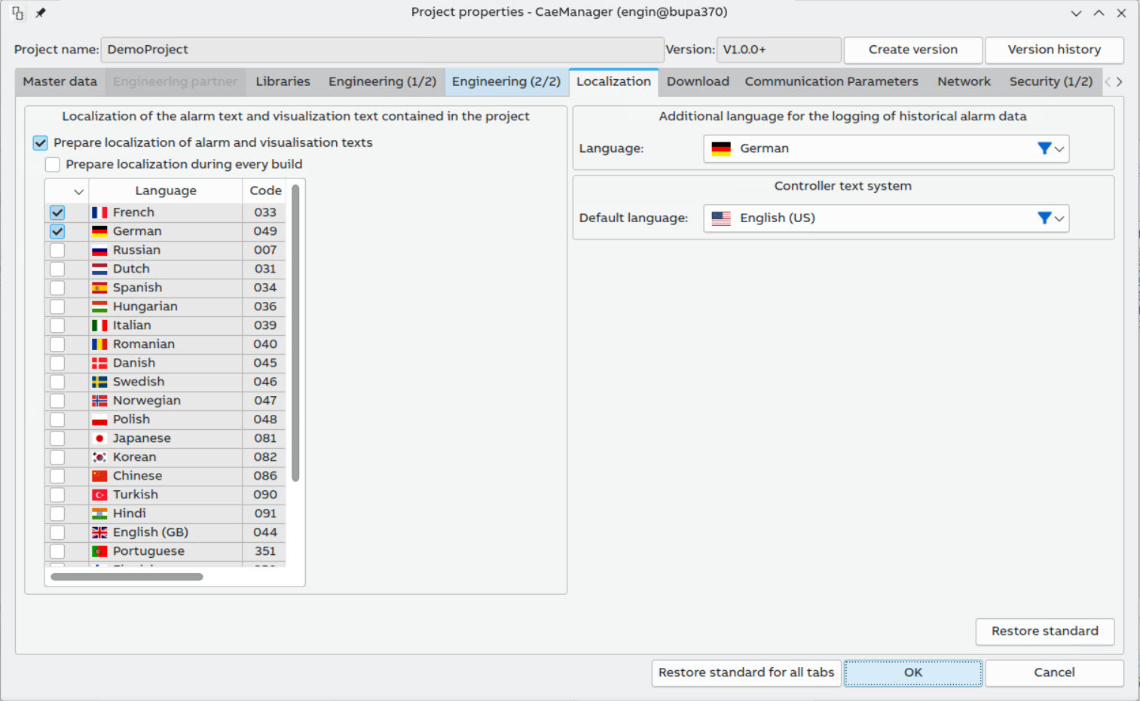
Task: Open the Communication Parameters tab
Action: click(831, 82)
